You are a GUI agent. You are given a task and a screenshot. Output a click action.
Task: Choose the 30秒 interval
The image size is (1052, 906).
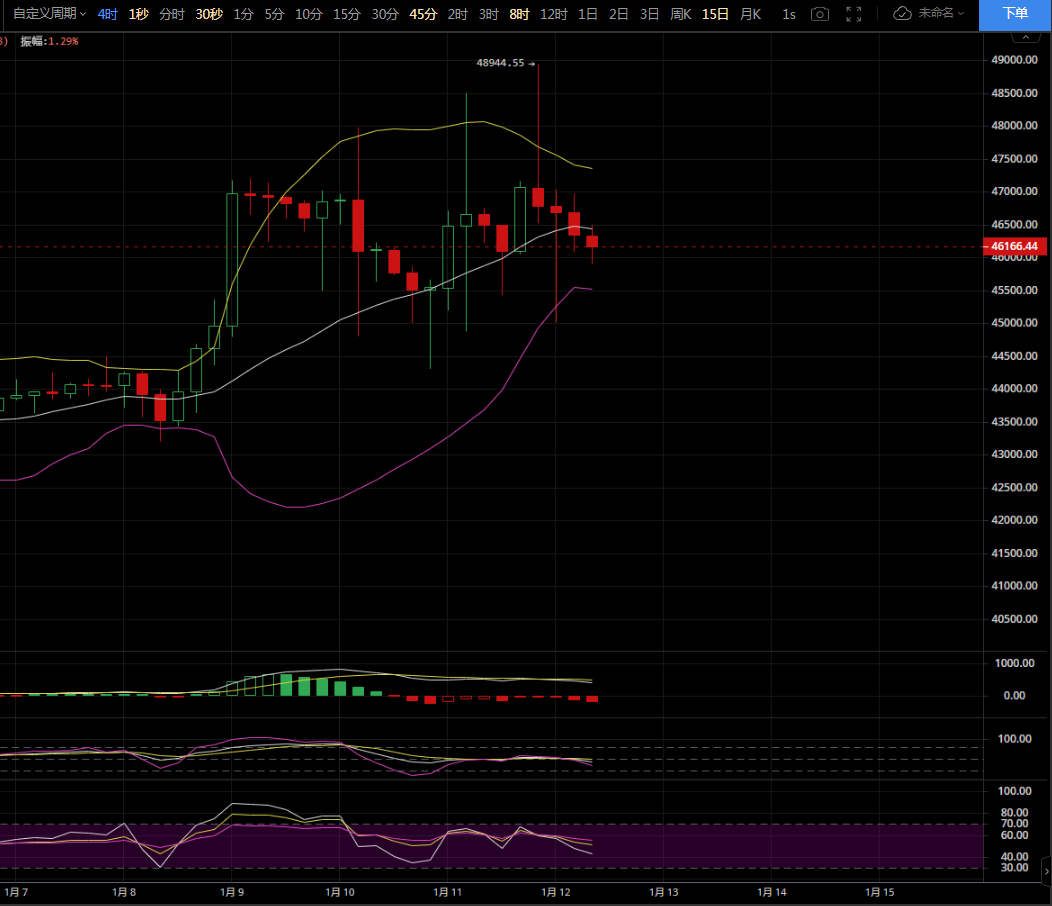[x=209, y=14]
